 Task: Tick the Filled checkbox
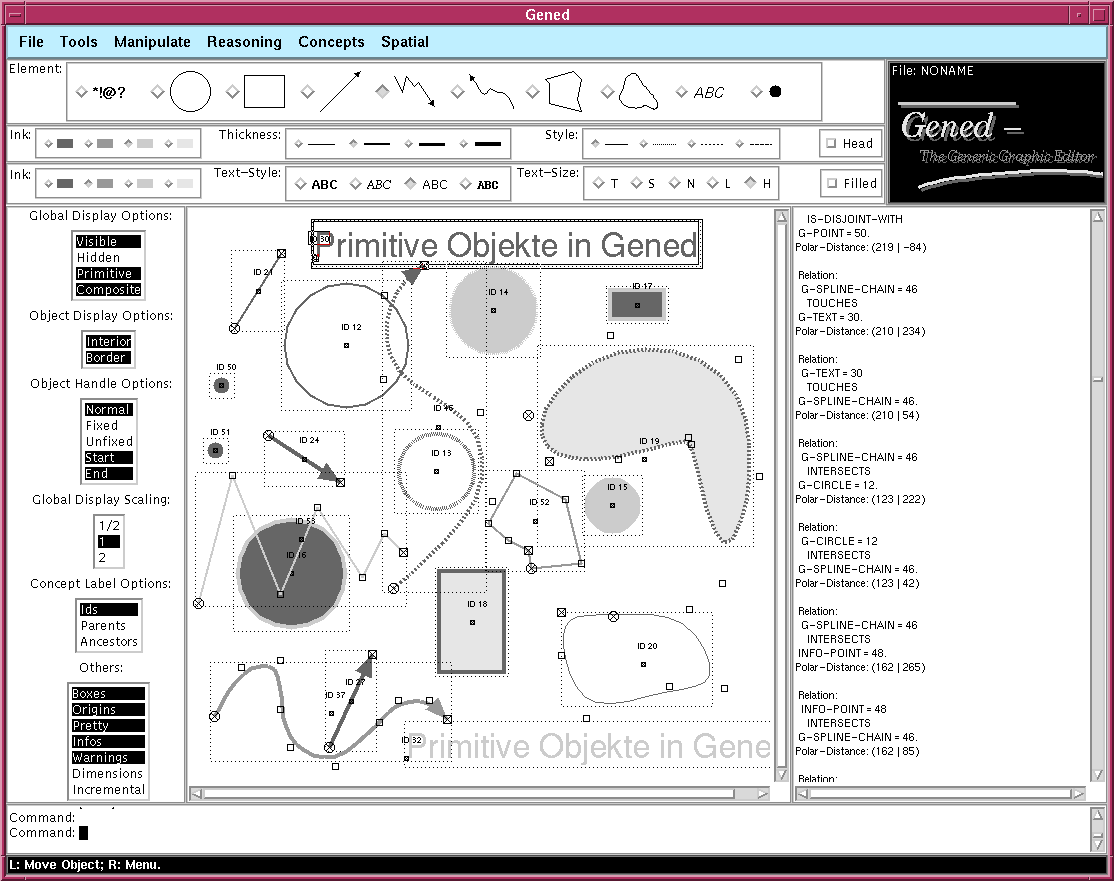[x=852, y=183]
